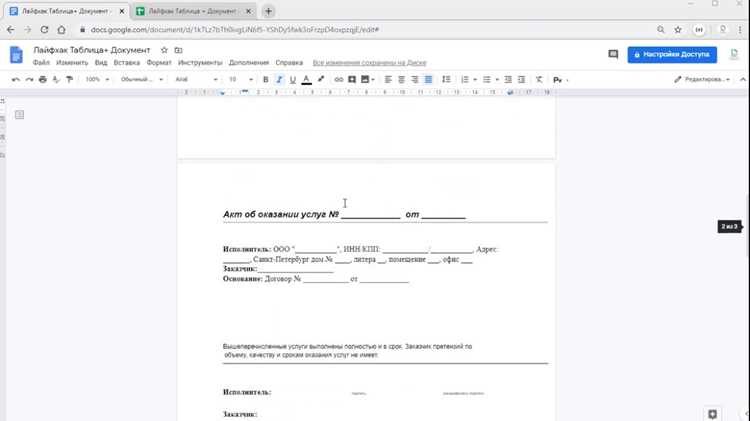Screen dimensions: 750x421
Task: Open the Справка menu
Action: [289, 63]
